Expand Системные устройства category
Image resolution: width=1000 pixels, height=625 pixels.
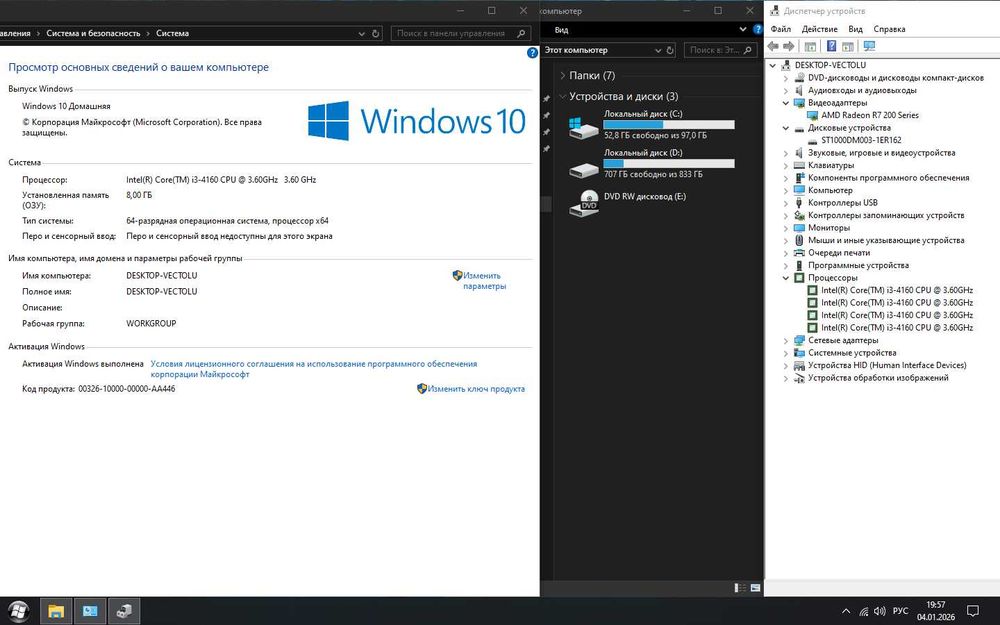tap(786, 353)
